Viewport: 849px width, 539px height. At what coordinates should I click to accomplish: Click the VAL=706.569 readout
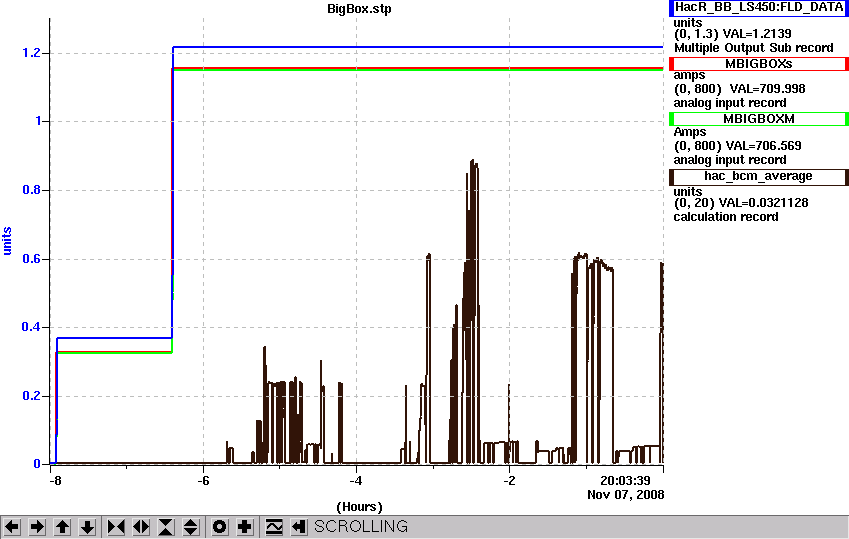click(x=763, y=146)
